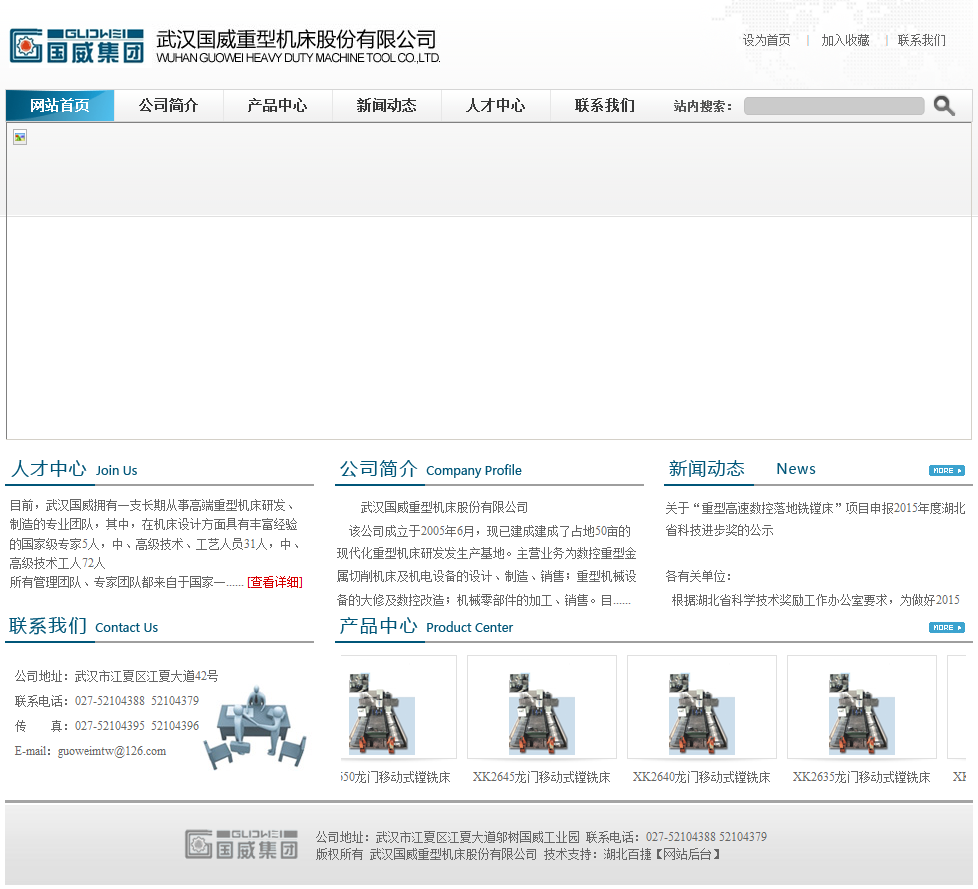Select the 网站首页 navigation tab
Image resolution: width=978 pixels, height=889 pixels.
pyautogui.click(x=60, y=106)
